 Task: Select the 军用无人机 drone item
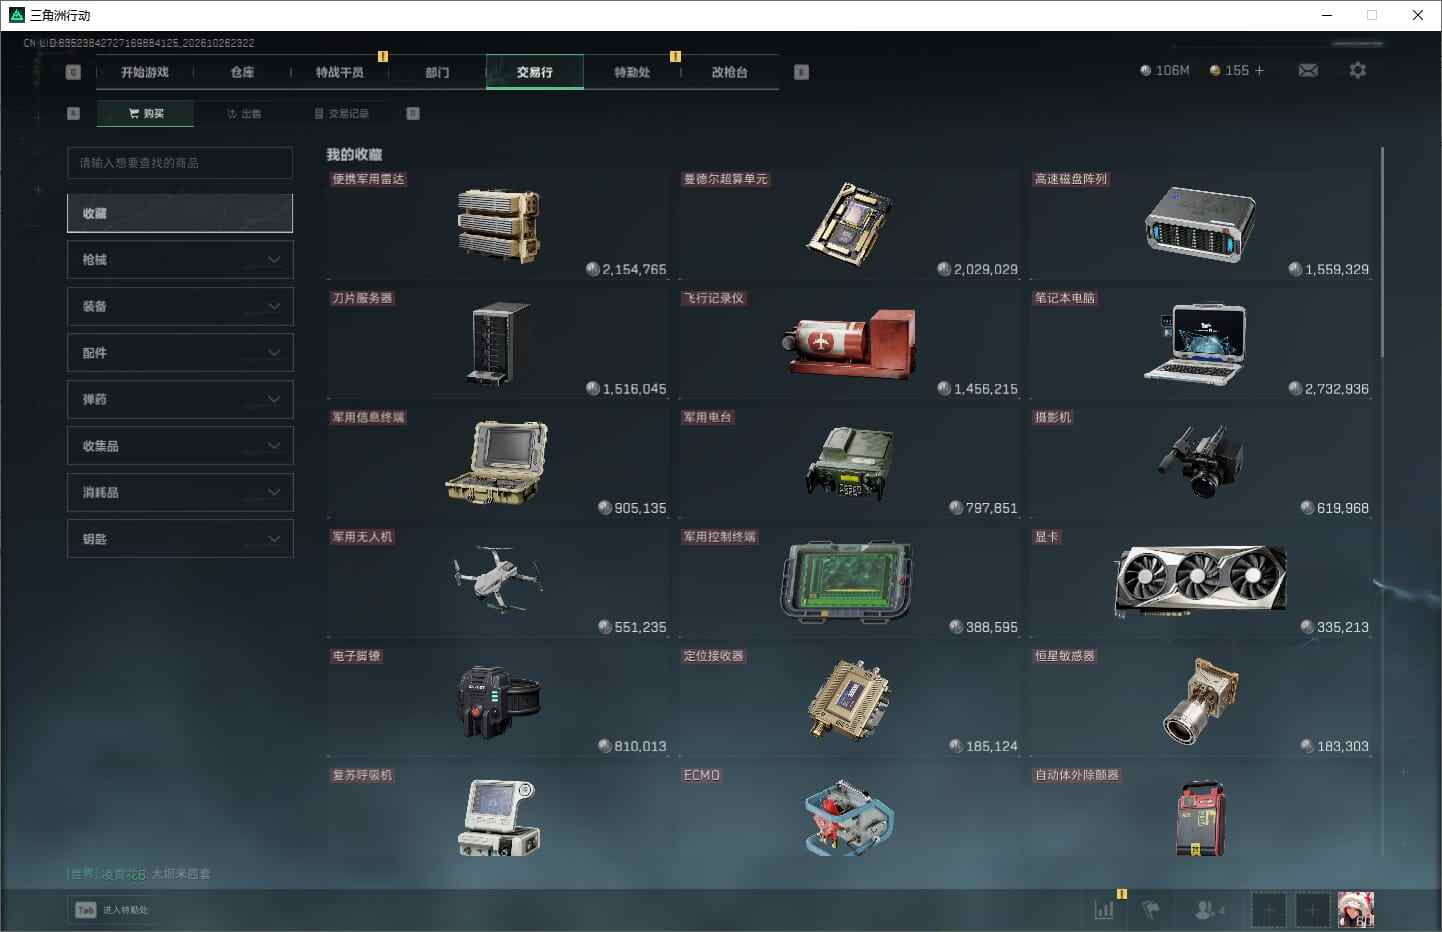[497, 582]
